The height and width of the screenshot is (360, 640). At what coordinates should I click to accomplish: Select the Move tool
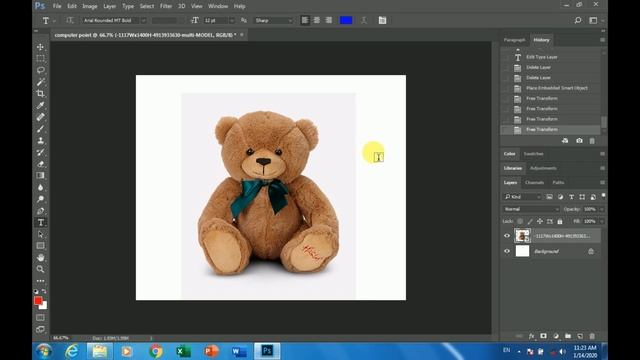[40, 47]
